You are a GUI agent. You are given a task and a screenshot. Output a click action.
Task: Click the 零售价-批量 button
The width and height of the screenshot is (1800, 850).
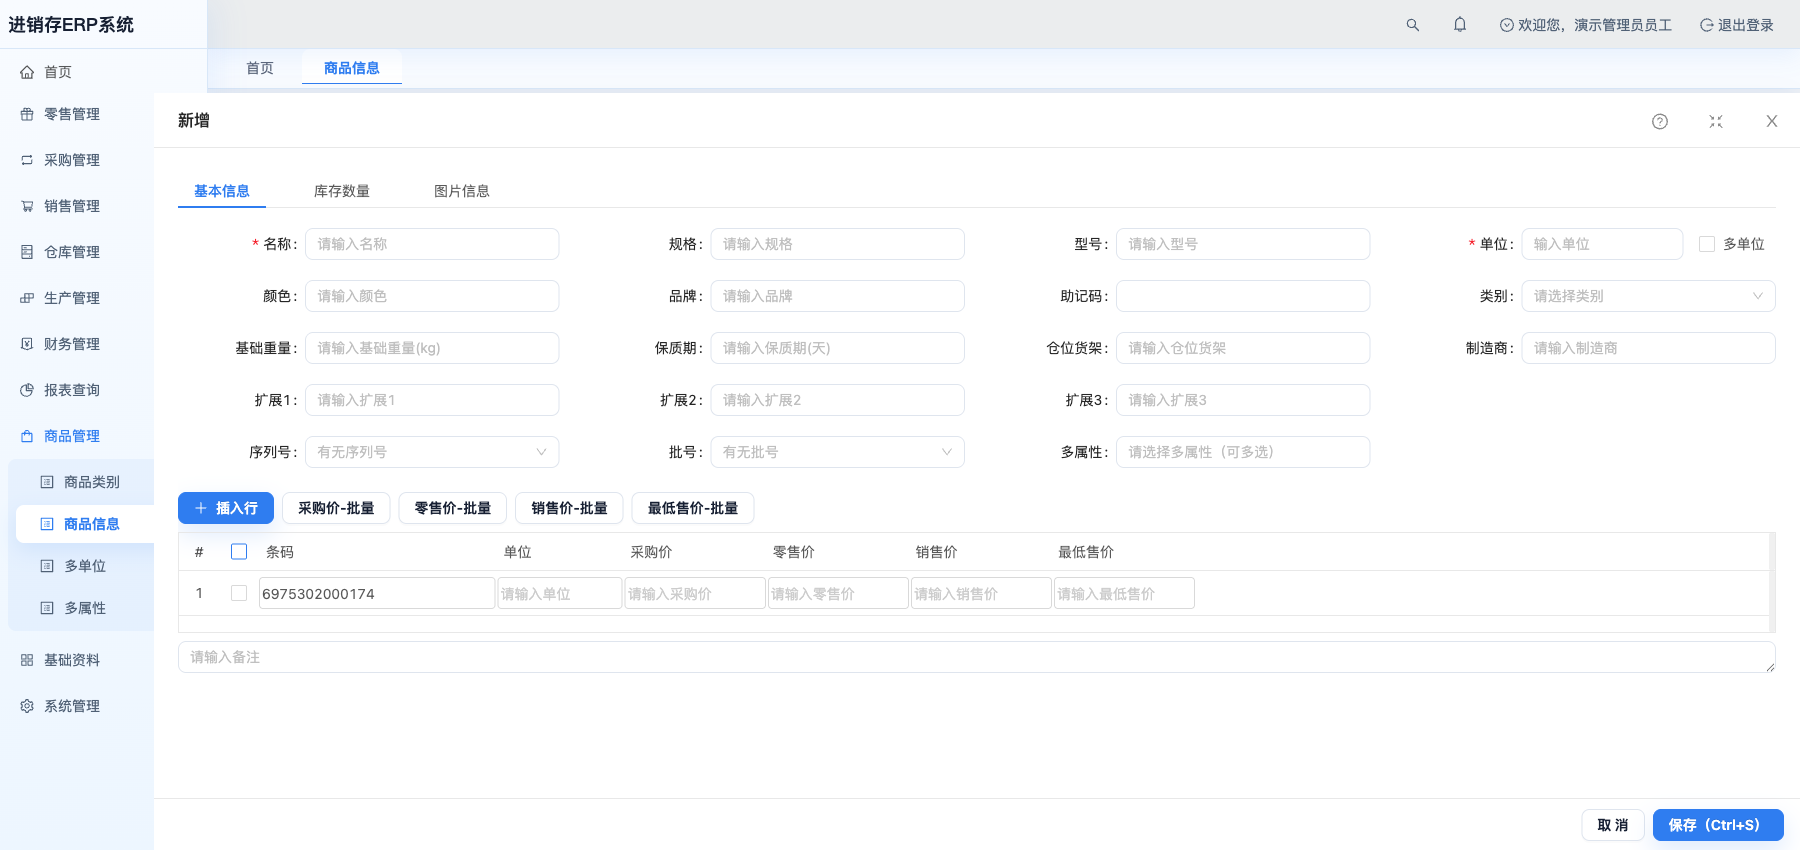click(x=453, y=508)
